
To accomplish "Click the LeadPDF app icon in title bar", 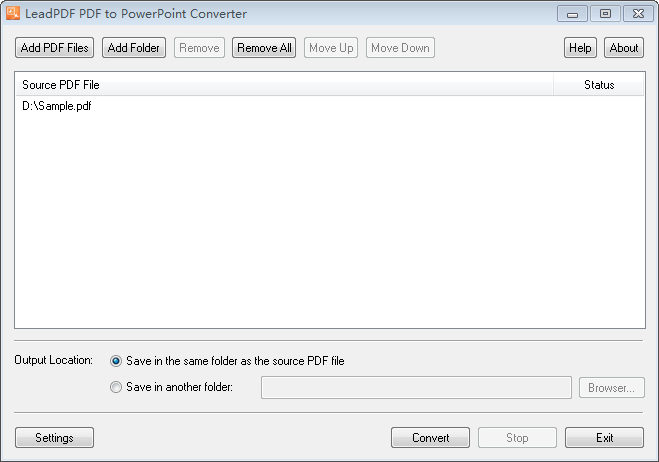I will tap(13, 14).
